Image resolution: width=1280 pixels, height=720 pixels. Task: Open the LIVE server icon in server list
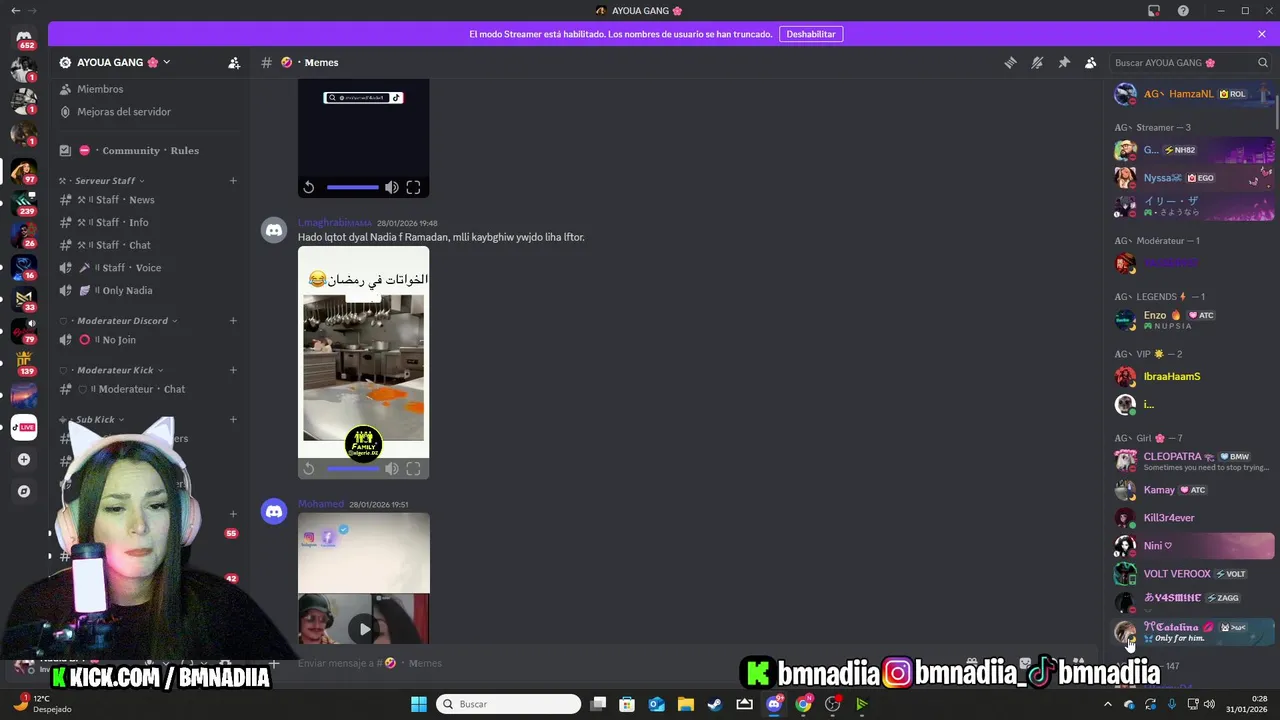[24, 427]
